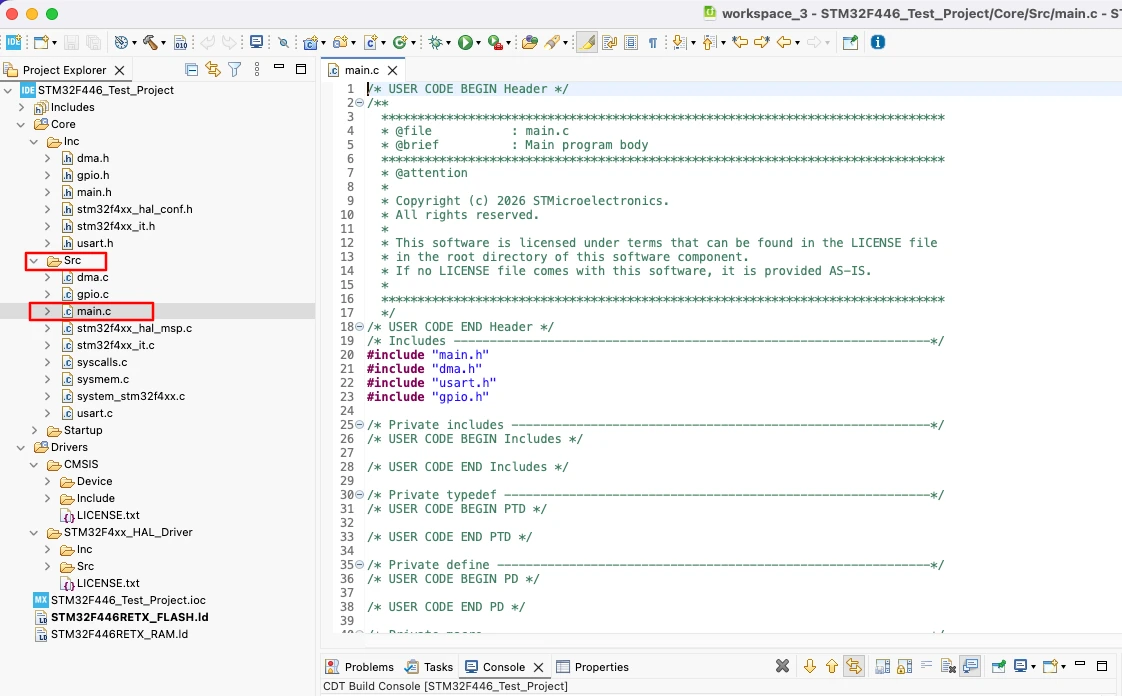
Task: Open Project Explorer view menu three dots
Action: (257, 69)
